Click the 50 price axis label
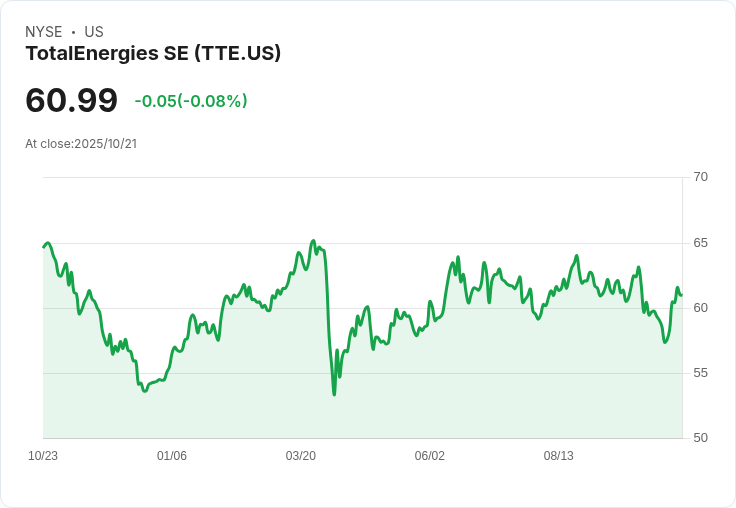Viewport: 736px width, 508px height. point(700,438)
